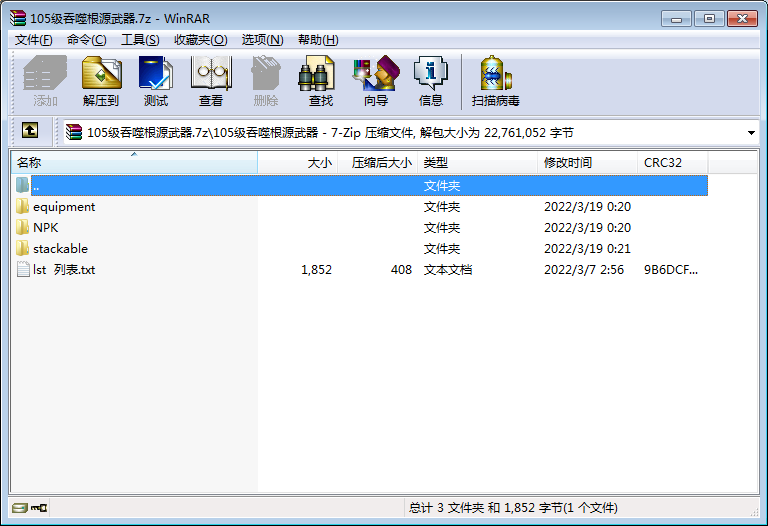Image resolution: width=768 pixels, height=526 pixels.
Task: Open the Favorites (收藏夹) menu
Action: click(200, 40)
